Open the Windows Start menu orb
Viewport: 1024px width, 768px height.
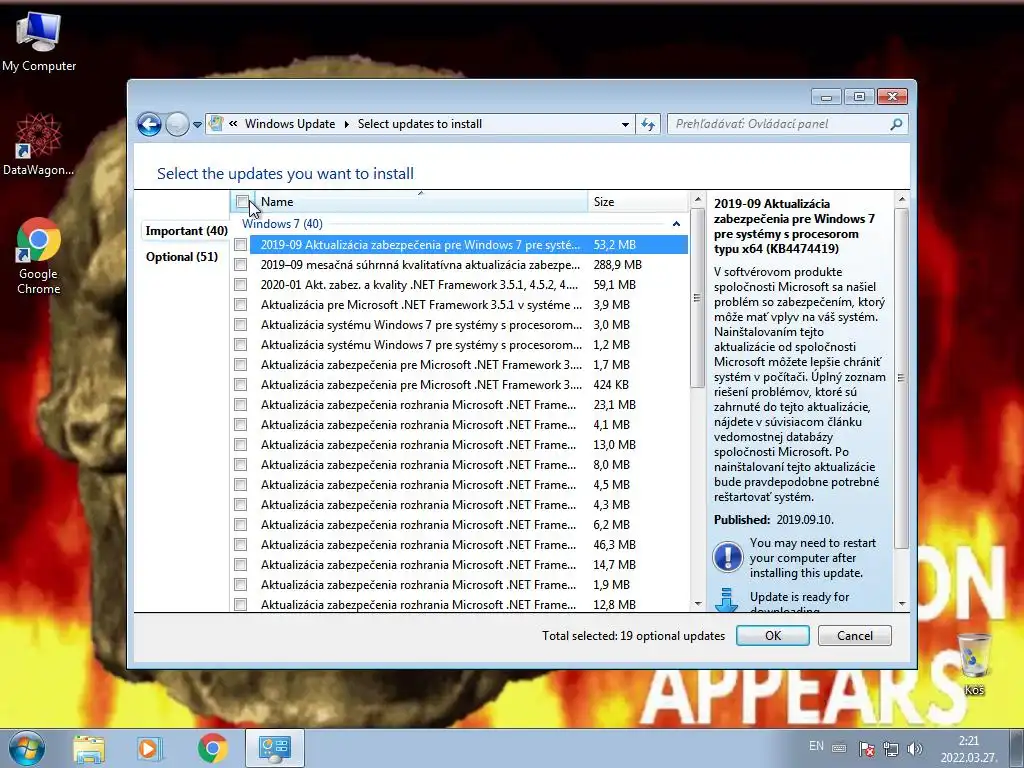click(x=27, y=748)
